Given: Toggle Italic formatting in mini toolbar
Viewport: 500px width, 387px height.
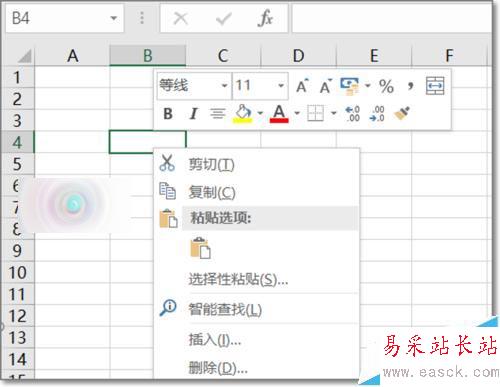Looking at the screenshot, I should click(x=193, y=114).
